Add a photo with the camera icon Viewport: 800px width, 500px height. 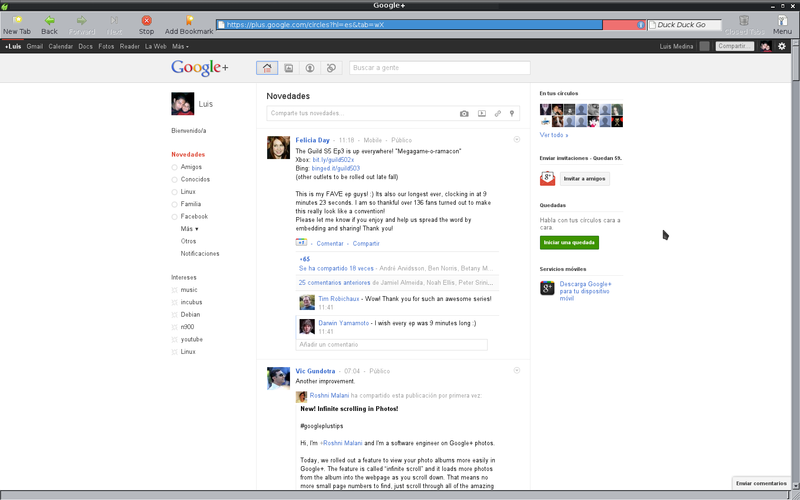pos(464,113)
